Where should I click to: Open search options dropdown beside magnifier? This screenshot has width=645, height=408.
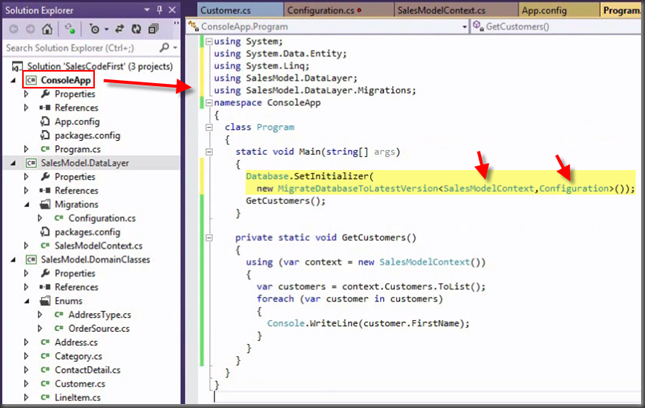(175, 48)
